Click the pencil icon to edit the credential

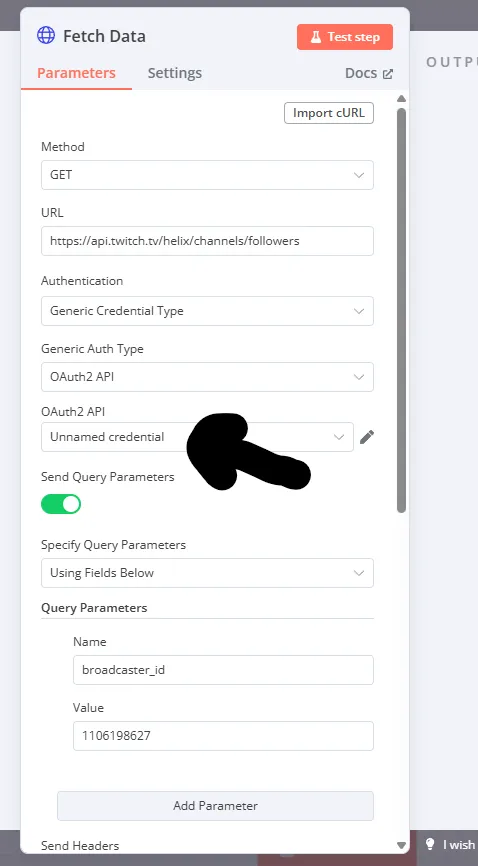tap(367, 437)
